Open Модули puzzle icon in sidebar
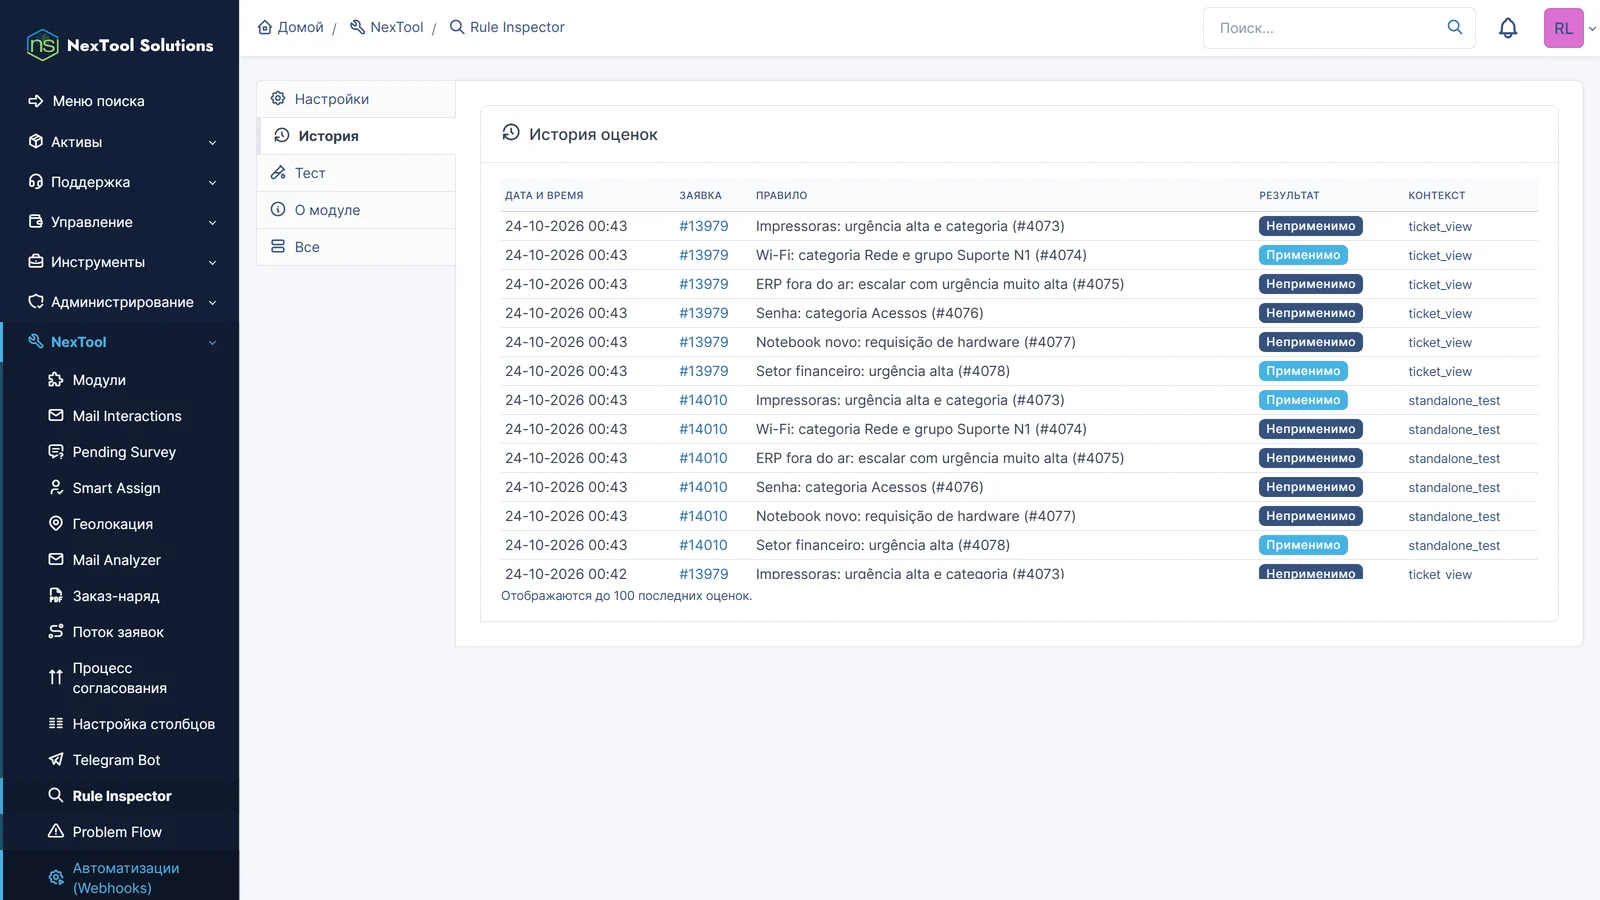Image resolution: width=1600 pixels, height=900 pixels. tap(56, 380)
